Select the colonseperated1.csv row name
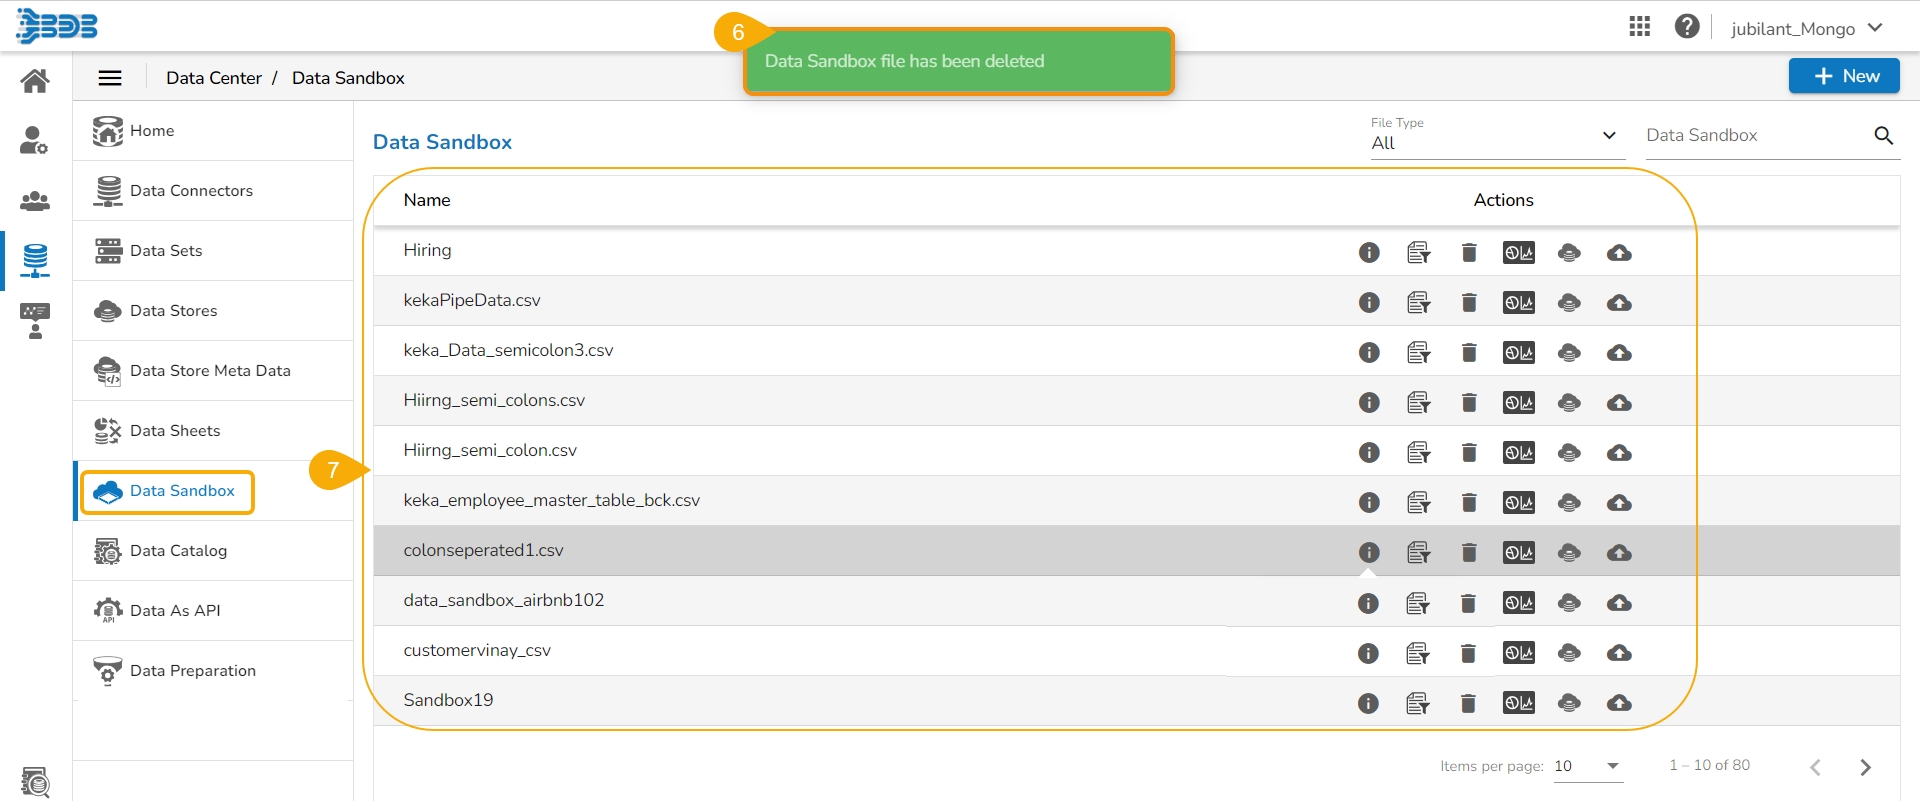1920x801 pixels. 483,550
